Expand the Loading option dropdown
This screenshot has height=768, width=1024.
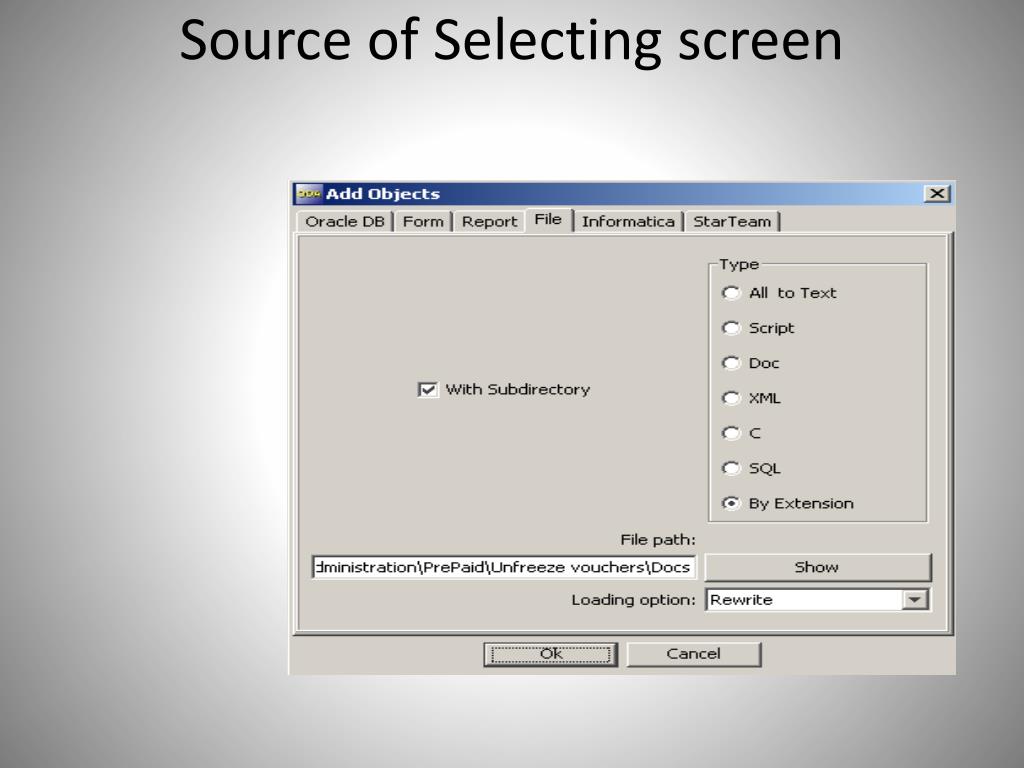(914, 600)
